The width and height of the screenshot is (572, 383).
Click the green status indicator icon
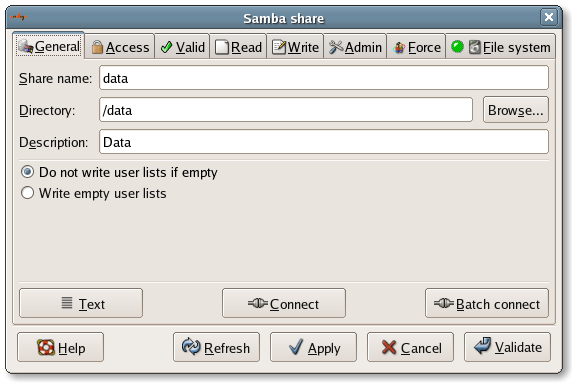(x=457, y=46)
